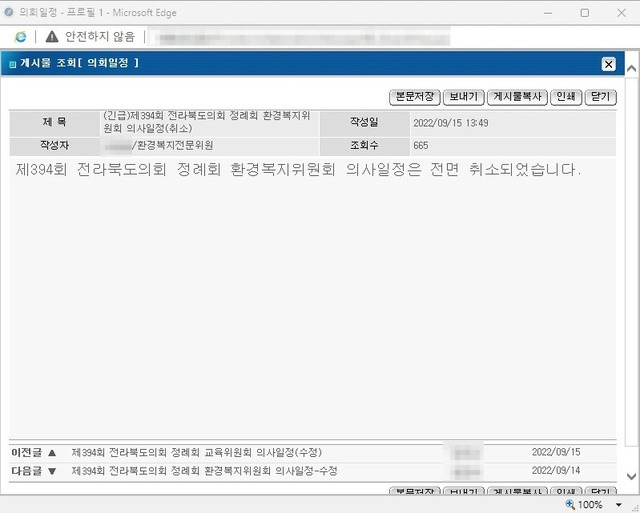Click the 안전하지 않음 security label
The image size is (640, 513).
coord(99,36)
